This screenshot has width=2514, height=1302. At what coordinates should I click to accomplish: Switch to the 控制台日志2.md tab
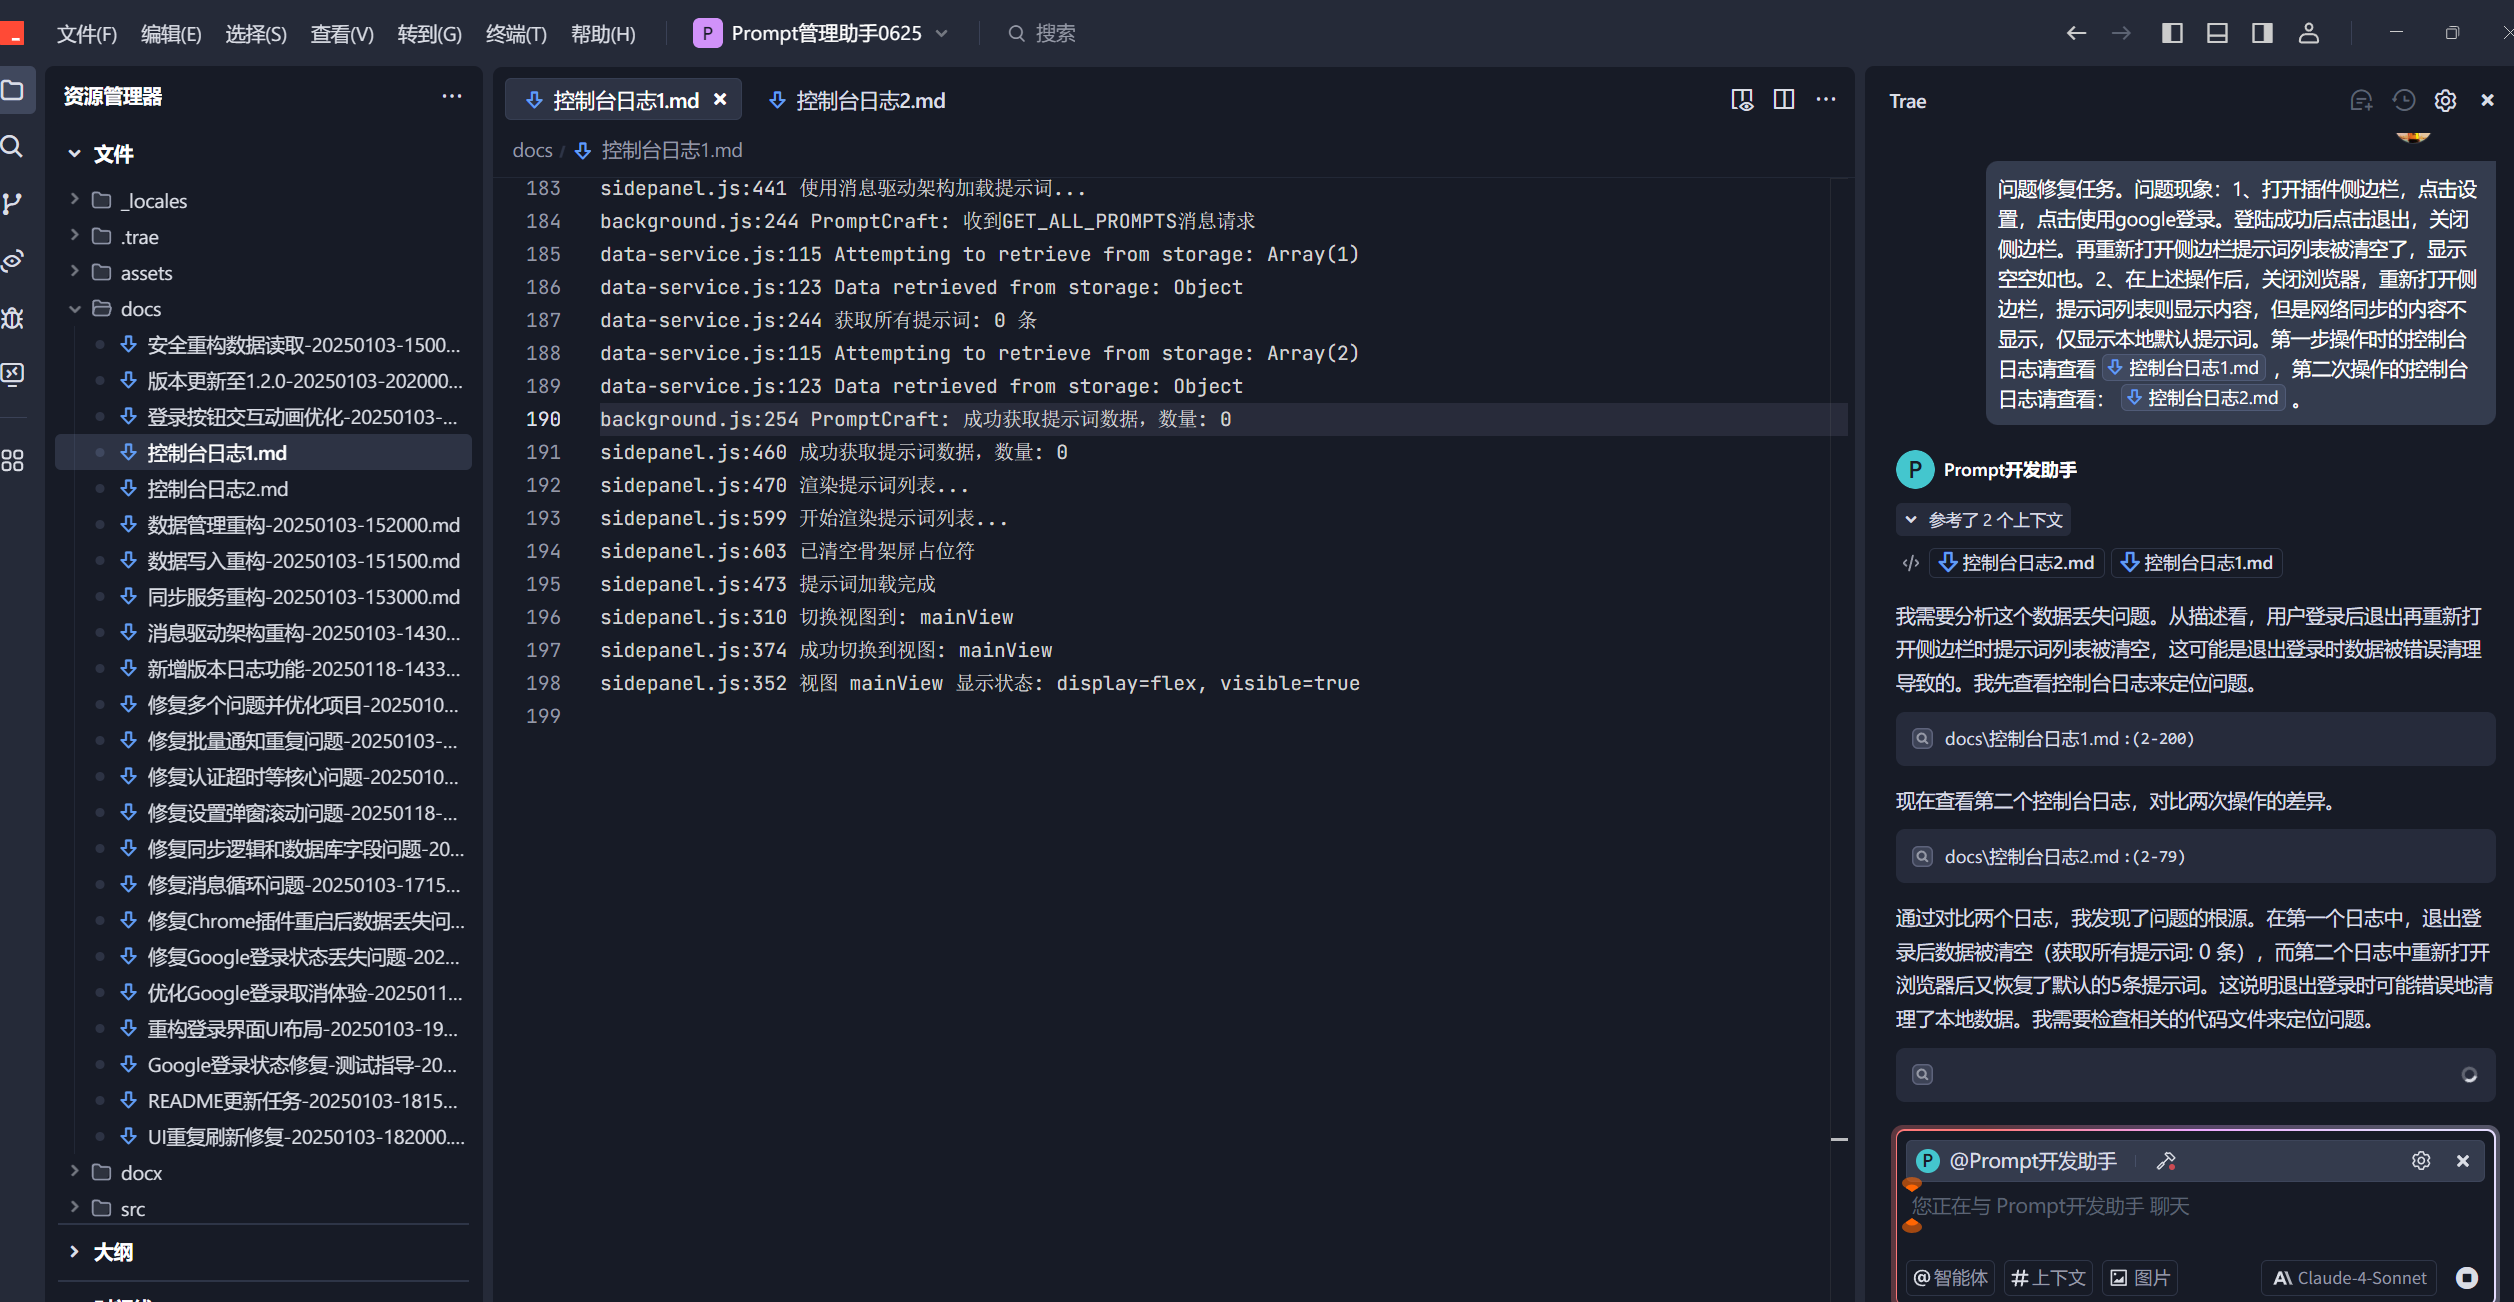tap(857, 100)
